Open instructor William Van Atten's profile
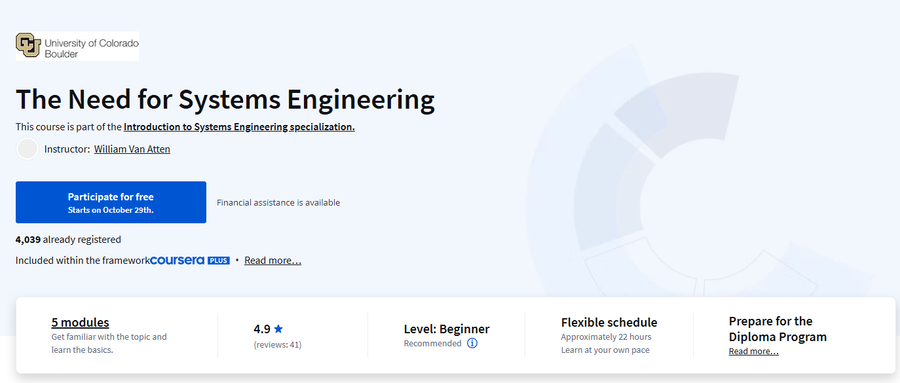This screenshot has width=900, height=383. [x=132, y=149]
